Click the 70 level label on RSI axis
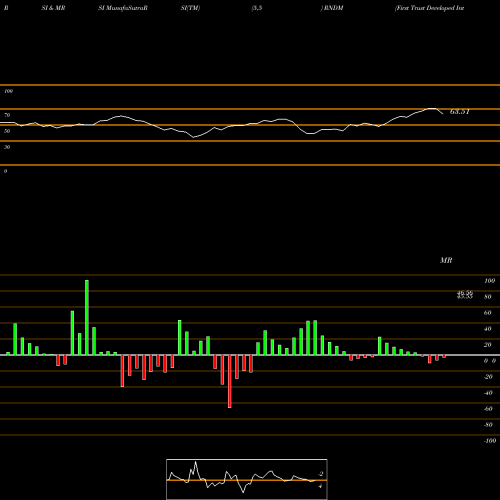 pos(7,115)
